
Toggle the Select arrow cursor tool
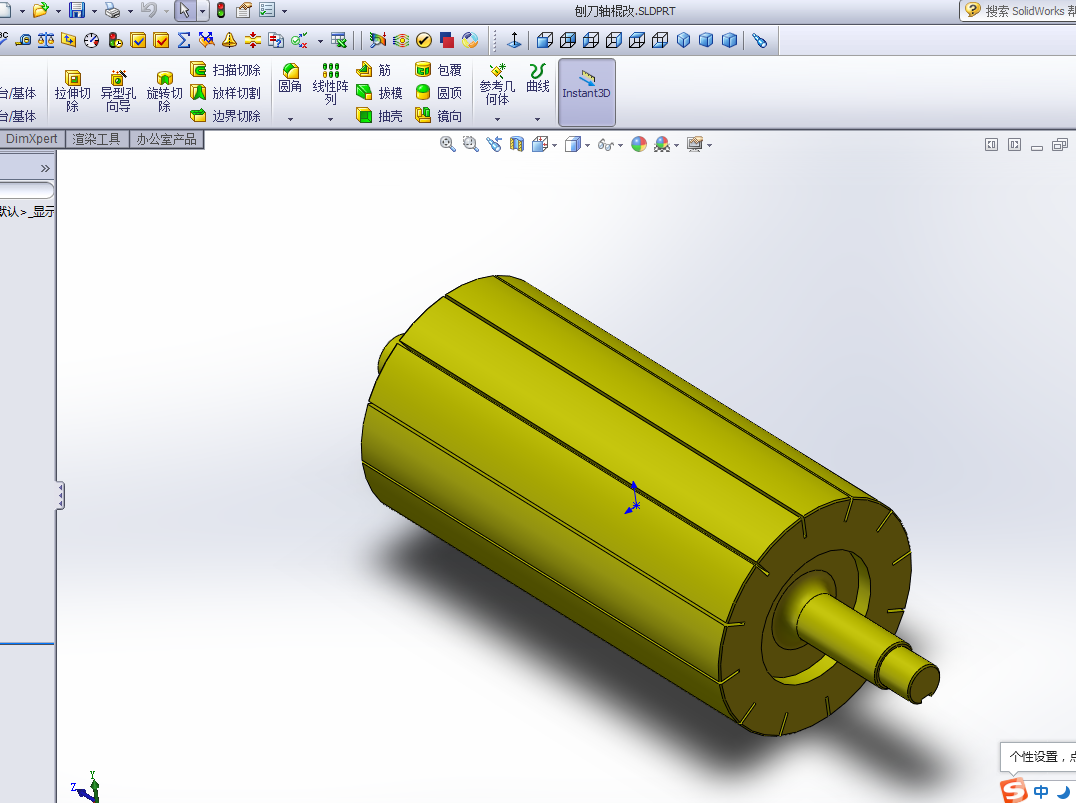[x=184, y=10]
